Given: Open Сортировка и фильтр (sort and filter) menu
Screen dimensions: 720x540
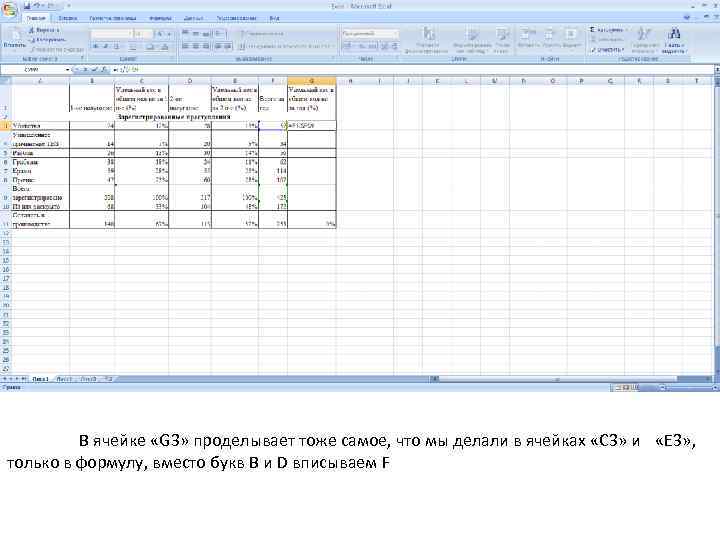Looking at the screenshot, I should point(644,40).
